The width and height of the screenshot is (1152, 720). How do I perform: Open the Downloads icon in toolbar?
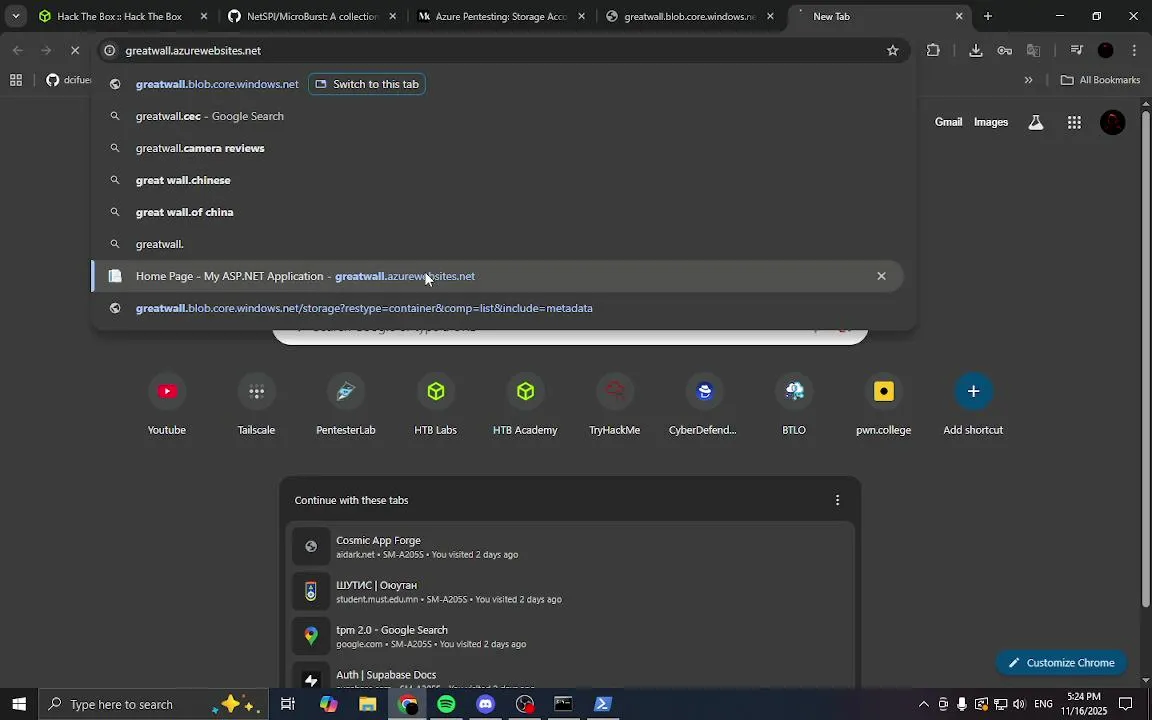[976, 51]
